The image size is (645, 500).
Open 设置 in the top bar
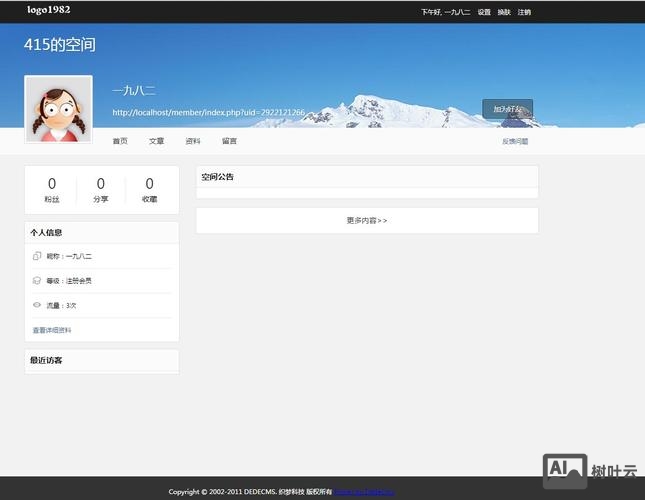point(484,12)
